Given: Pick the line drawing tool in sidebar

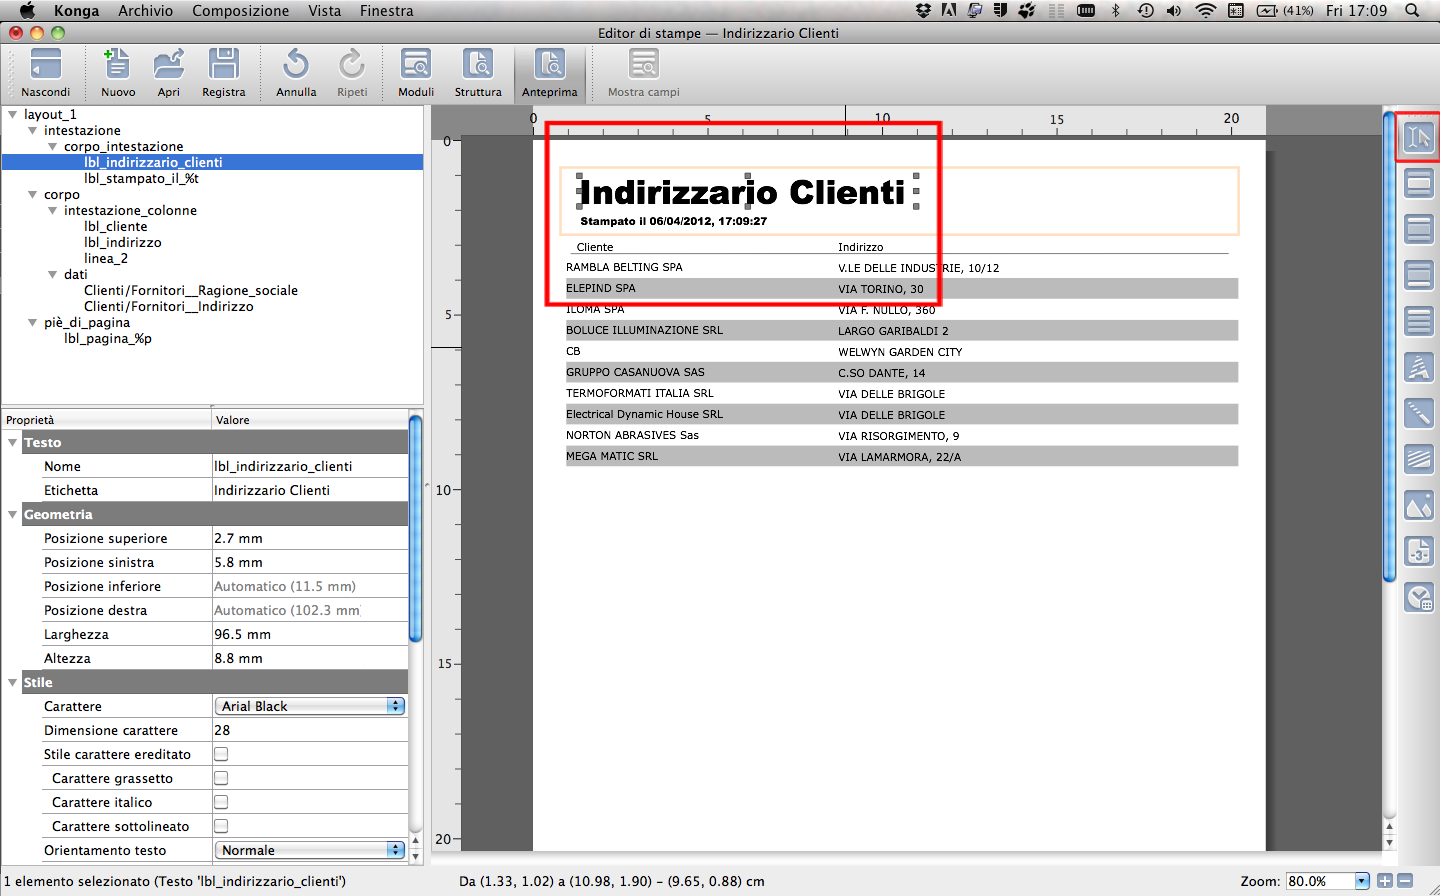Looking at the screenshot, I should 1418,413.
